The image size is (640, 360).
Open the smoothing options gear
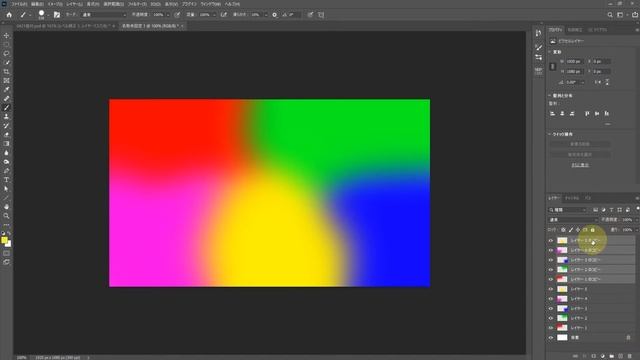275,15
